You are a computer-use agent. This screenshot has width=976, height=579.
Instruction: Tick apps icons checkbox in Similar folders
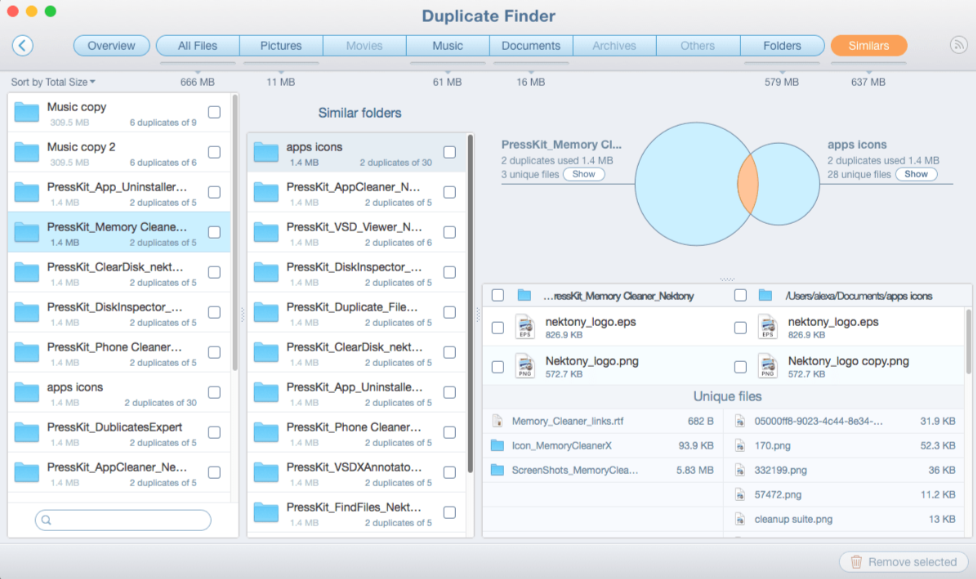tap(449, 152)
